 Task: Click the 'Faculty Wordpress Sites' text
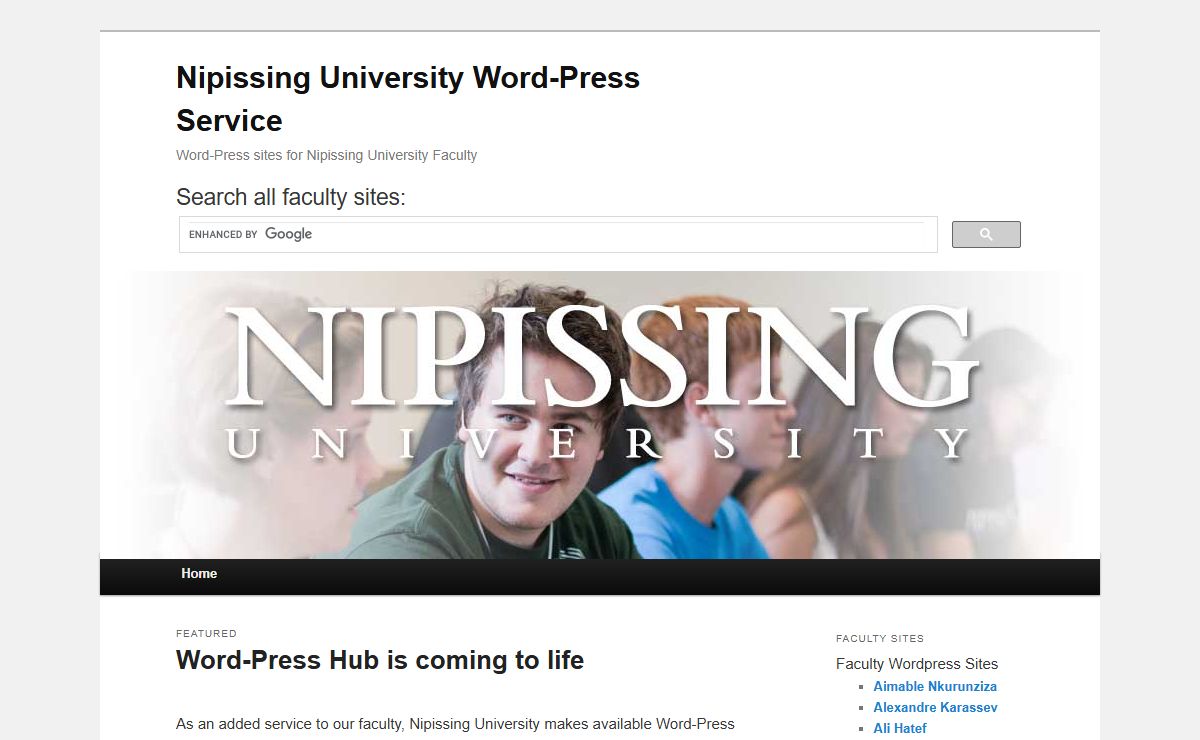[917, 664]
